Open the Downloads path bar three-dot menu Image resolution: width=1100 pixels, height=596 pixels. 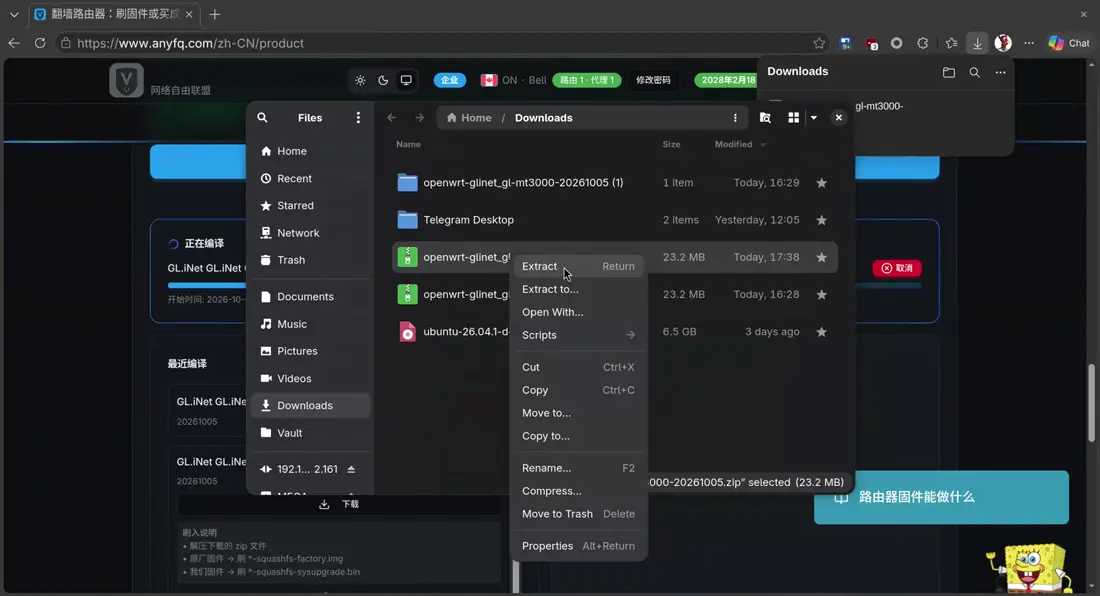click(735, 118)
